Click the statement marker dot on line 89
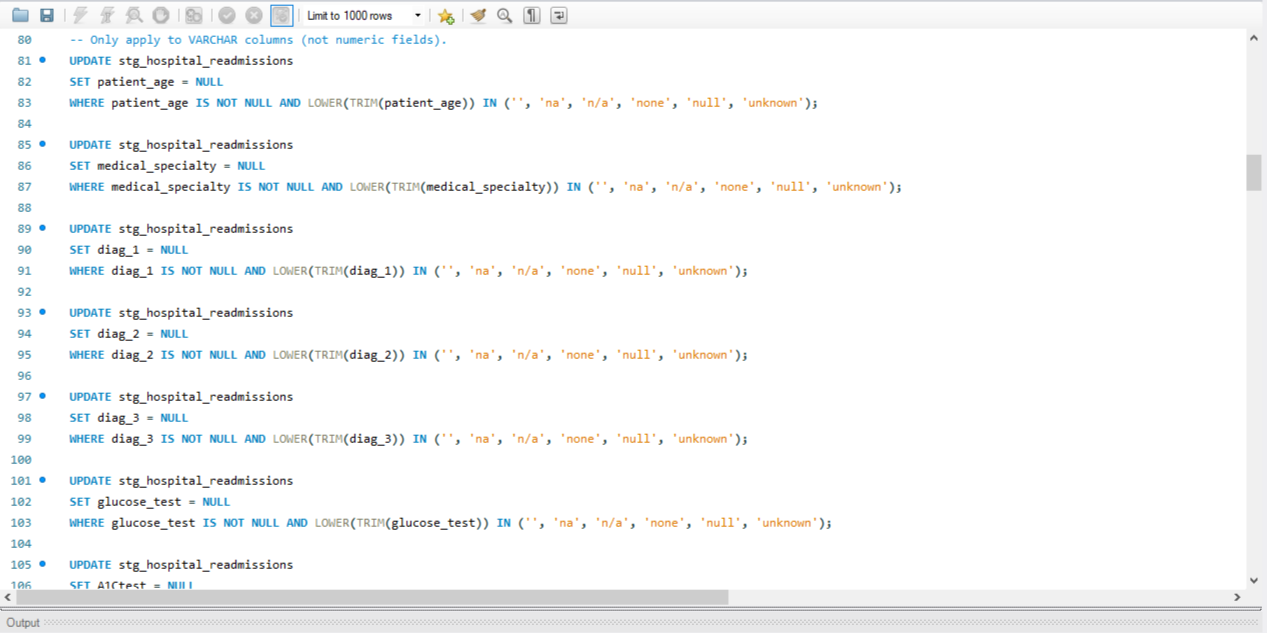The width and height of the screenshot is (1267, 633). 42,228
